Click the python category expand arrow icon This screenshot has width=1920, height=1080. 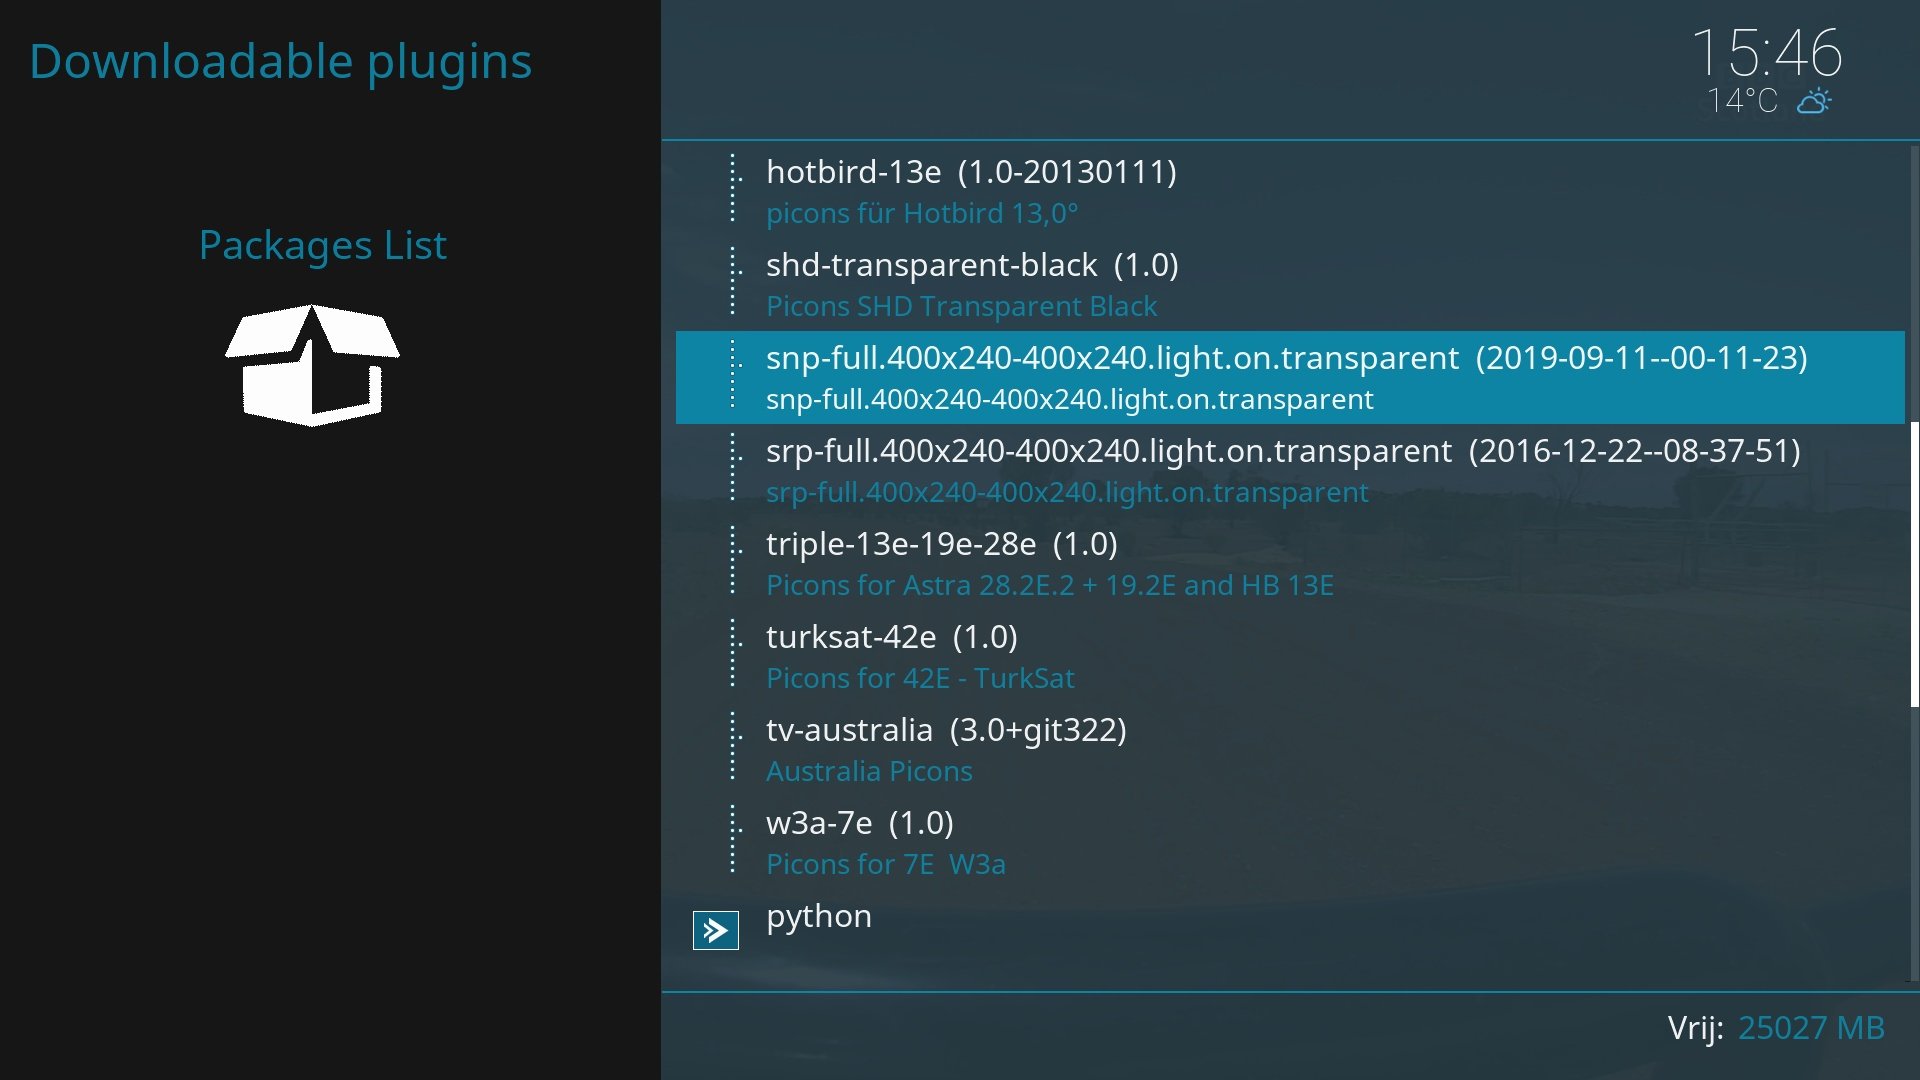(715, 930)
